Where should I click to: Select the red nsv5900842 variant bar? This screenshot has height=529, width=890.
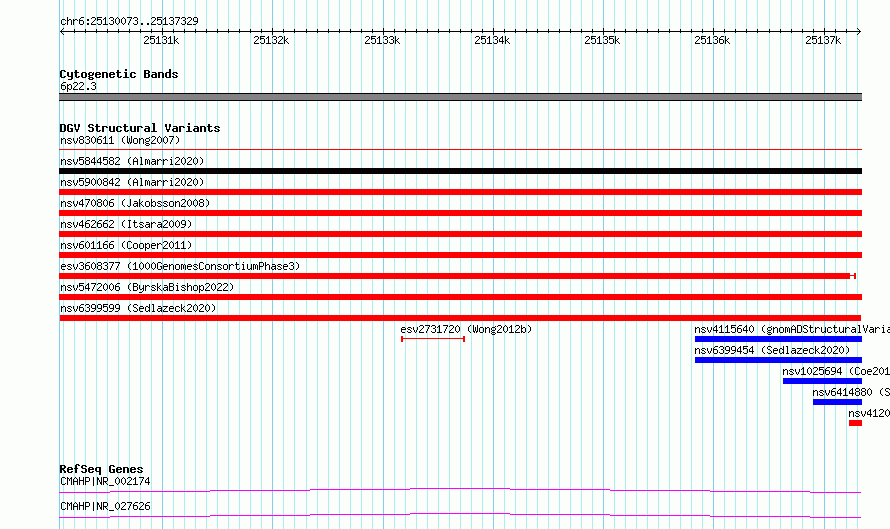coord(460,192)
